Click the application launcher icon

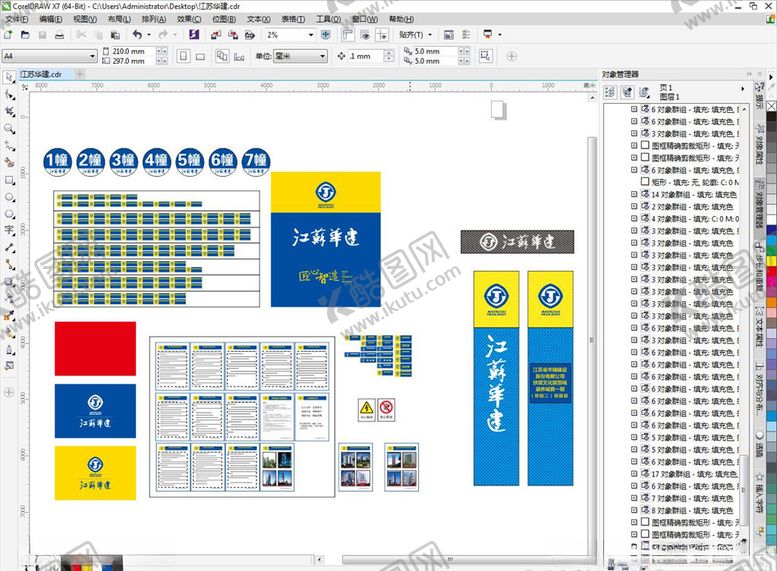pyautogui.click(x=488, y=35)
